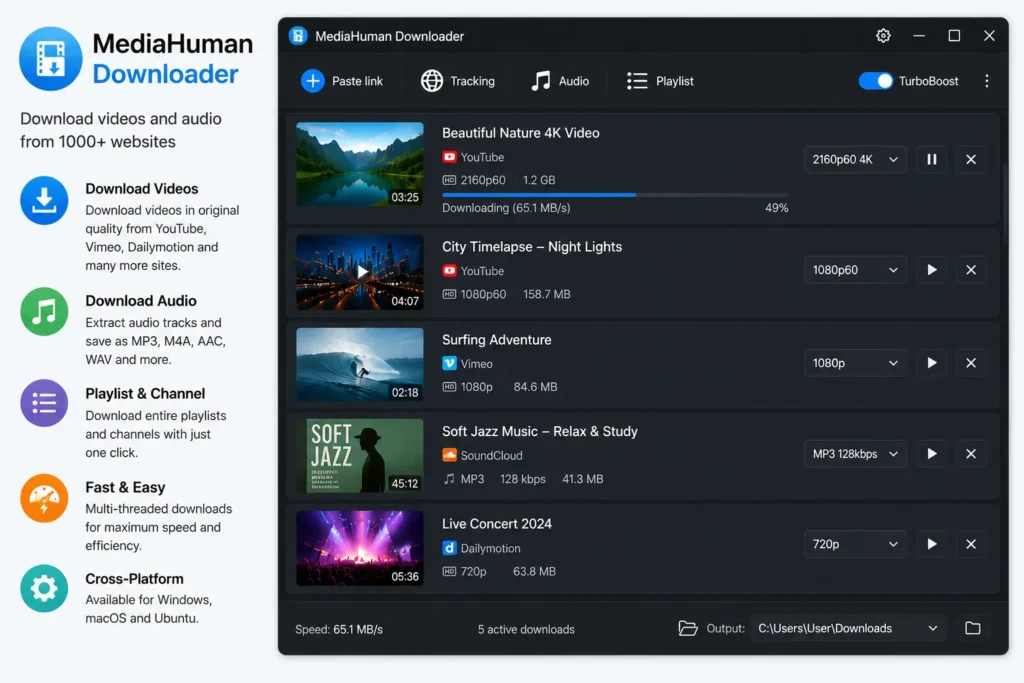Remove Beautiful Nature 4K Video from list
The image size is (1024, 683).
(x=971, y=159)
